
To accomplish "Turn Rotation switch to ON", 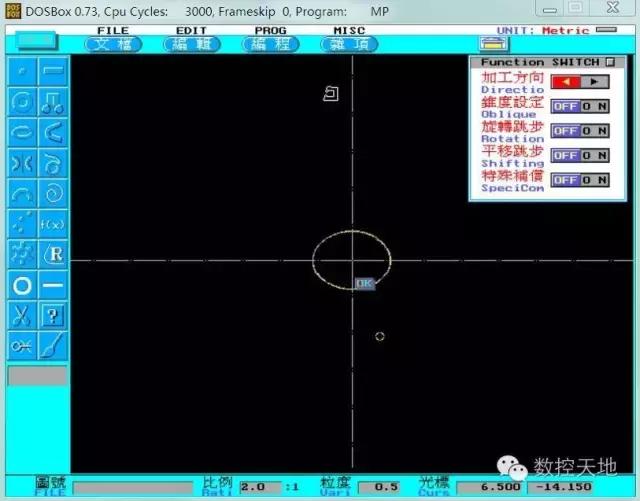I will tap(595, 131).
